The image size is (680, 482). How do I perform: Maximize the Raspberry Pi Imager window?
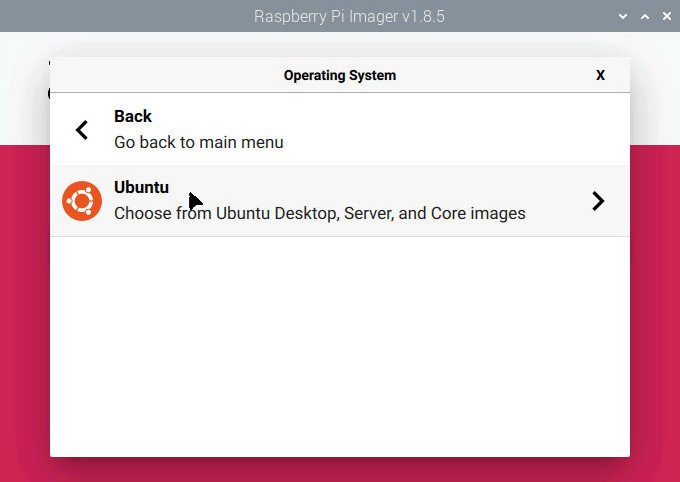(645, 16)
